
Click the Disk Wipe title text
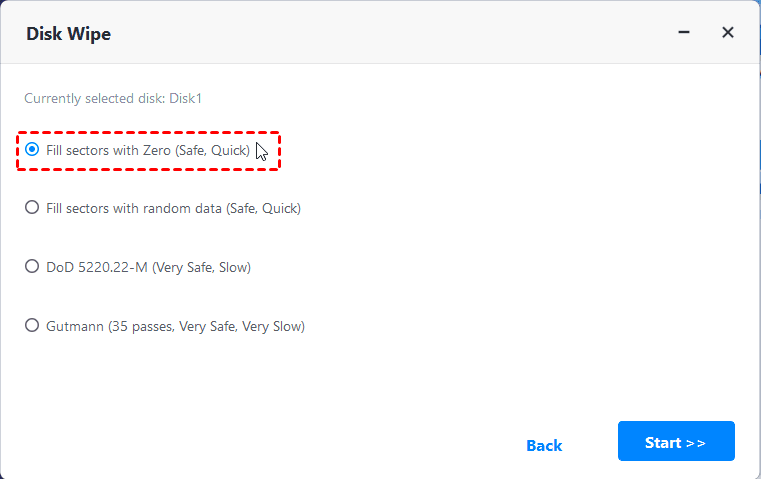(x=68, y=34)
